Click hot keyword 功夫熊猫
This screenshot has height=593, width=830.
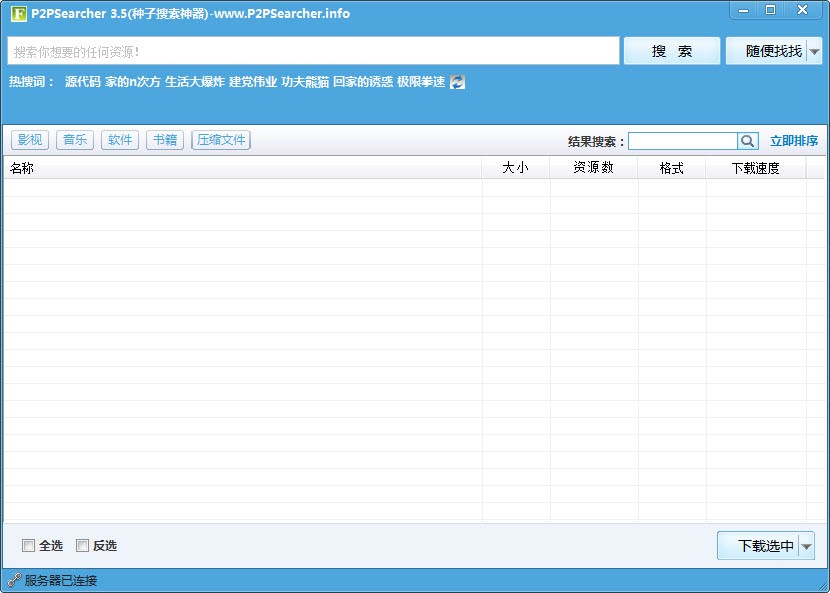pos(305,82)
